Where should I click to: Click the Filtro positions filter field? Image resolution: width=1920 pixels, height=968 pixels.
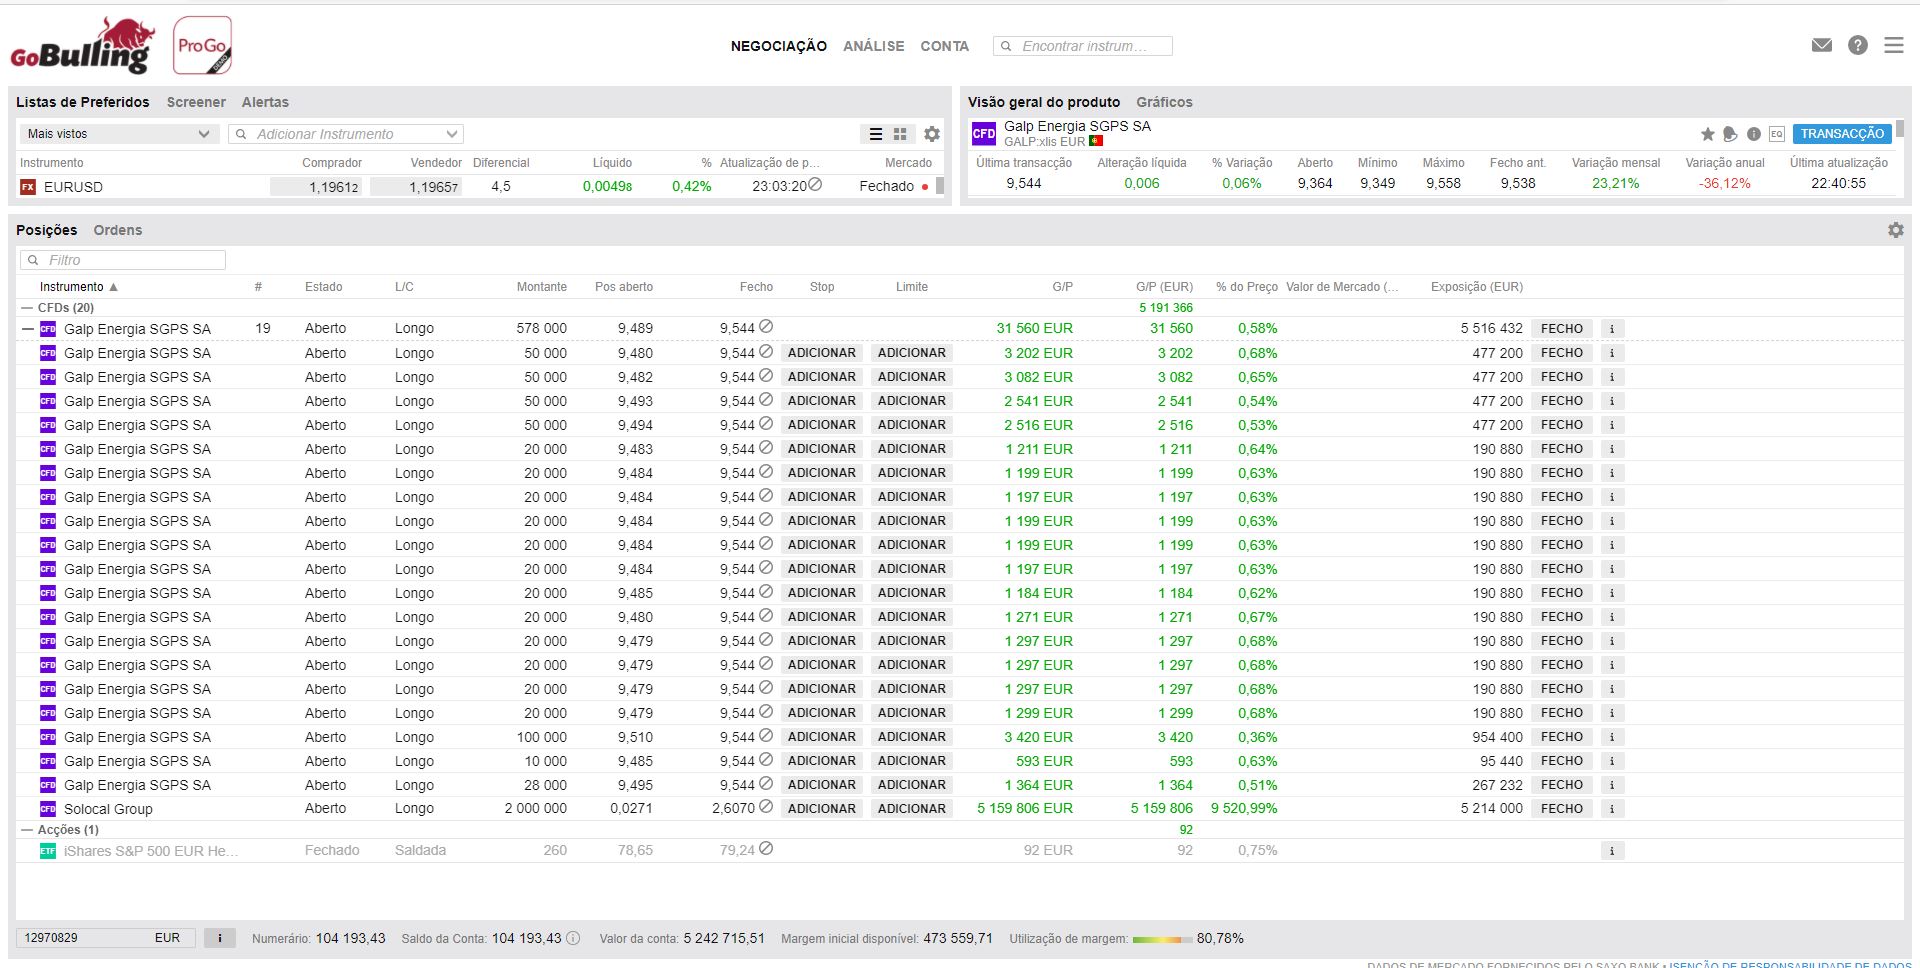pos(123,260)
